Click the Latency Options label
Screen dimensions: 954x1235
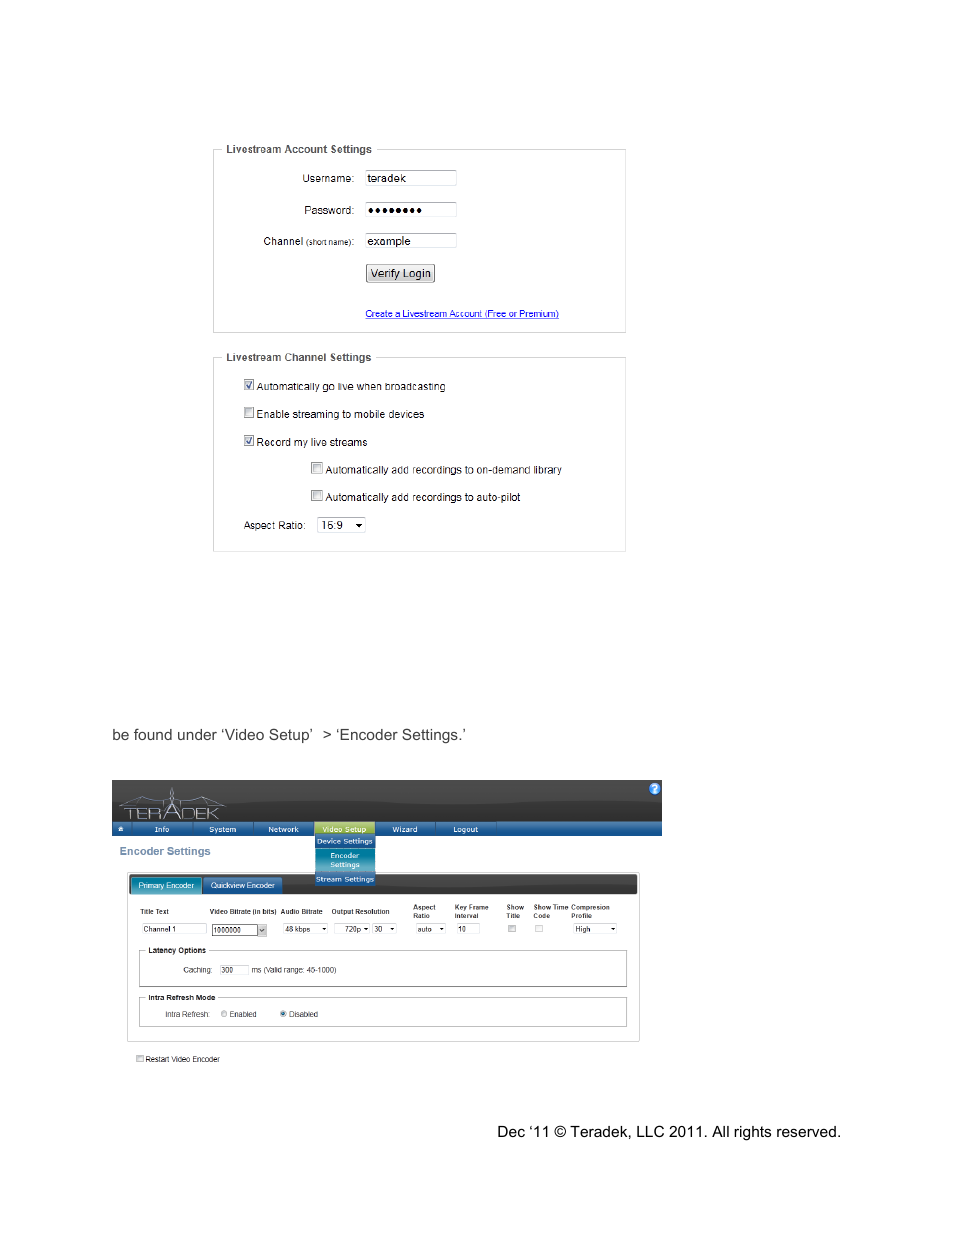[x=177, y=951]
